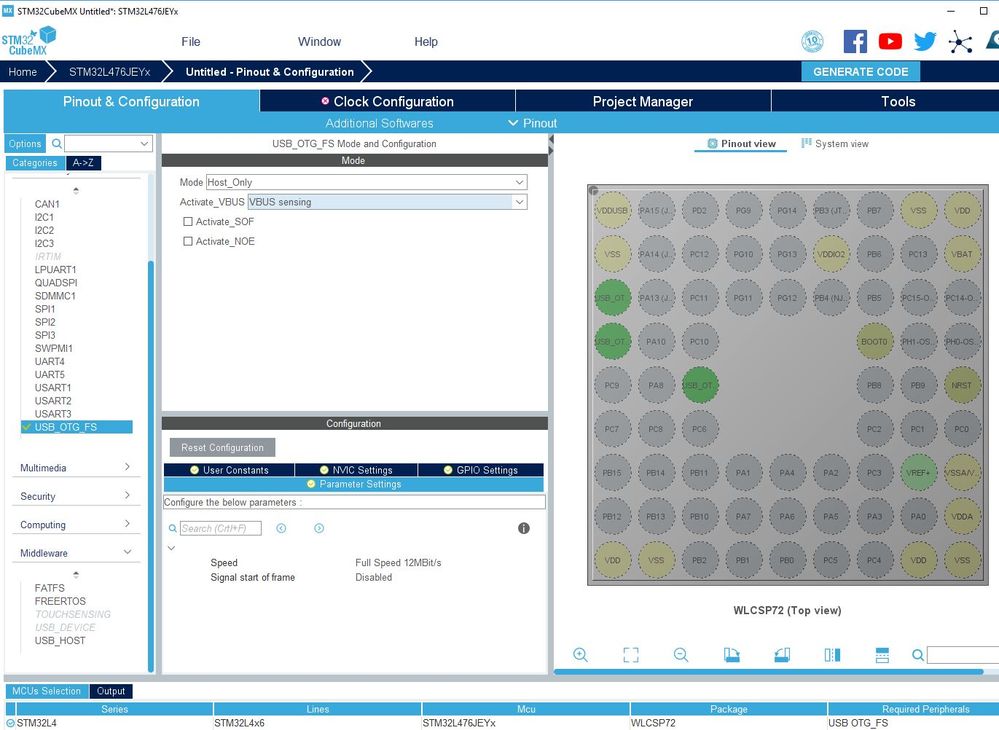Click the pinout horizontal scrollbar

[768, 671]
